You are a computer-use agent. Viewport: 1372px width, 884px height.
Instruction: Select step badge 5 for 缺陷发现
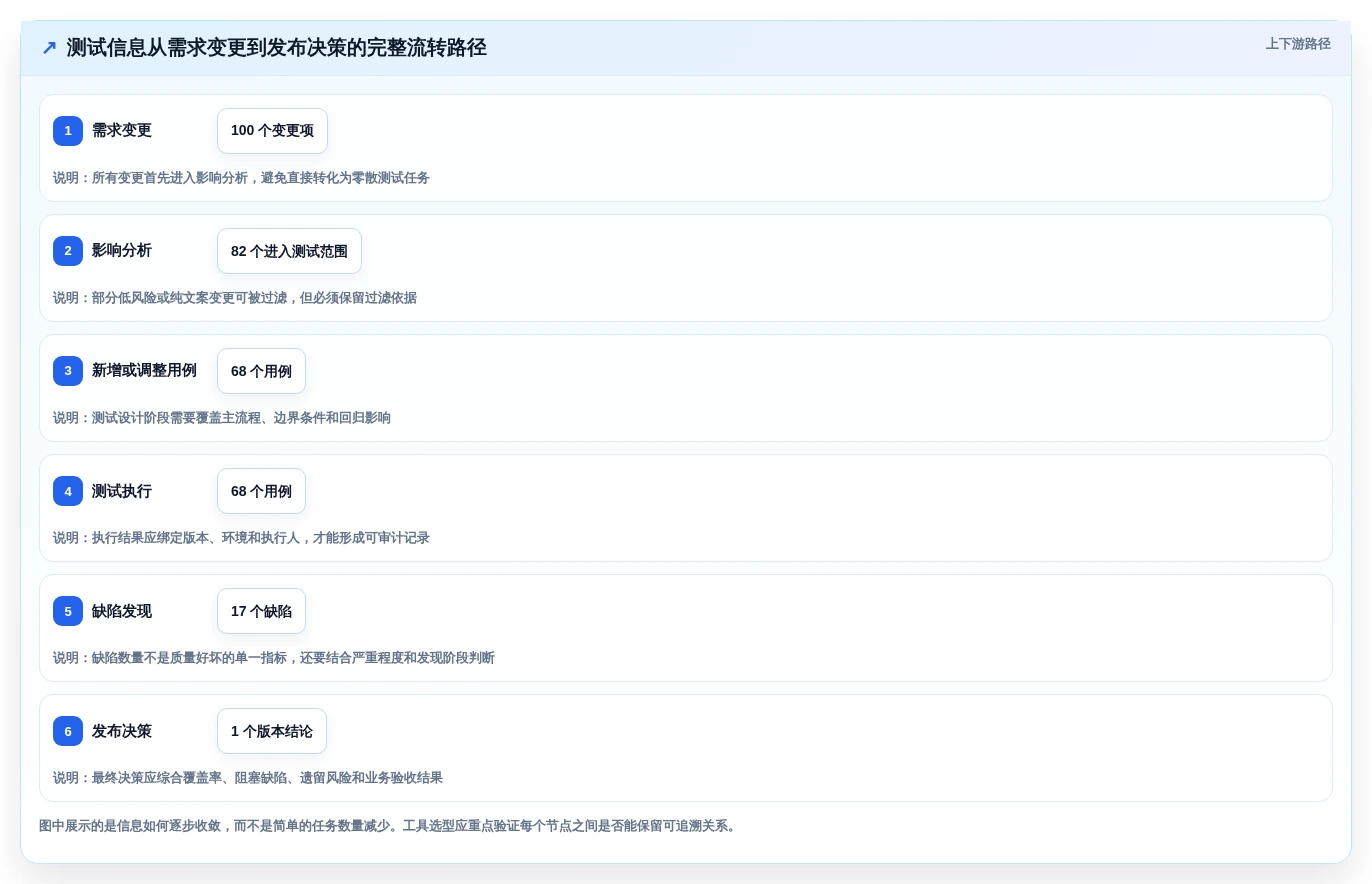(x=68, y=611)
